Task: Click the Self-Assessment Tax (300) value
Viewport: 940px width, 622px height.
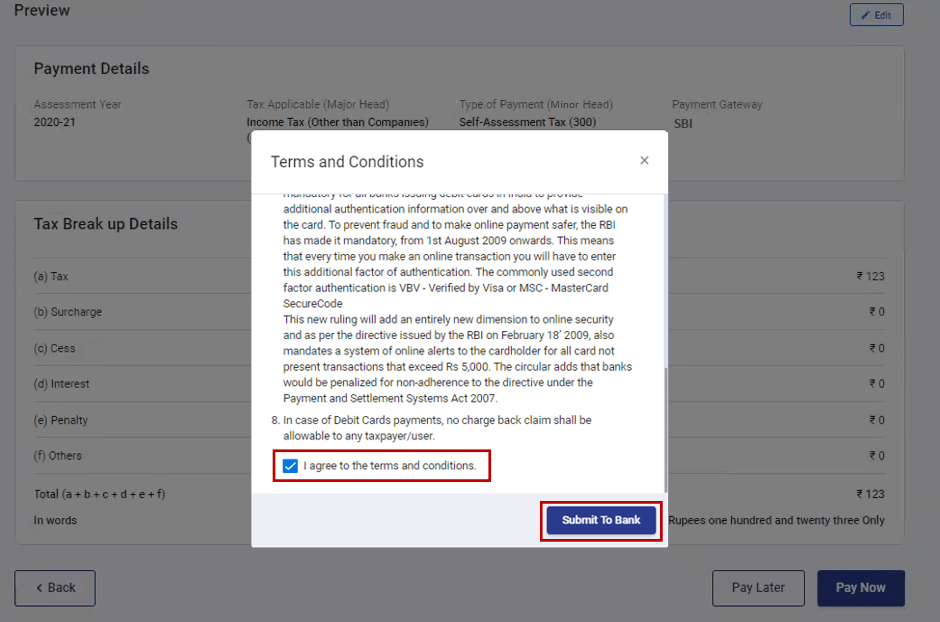Action: coord(527,123)
